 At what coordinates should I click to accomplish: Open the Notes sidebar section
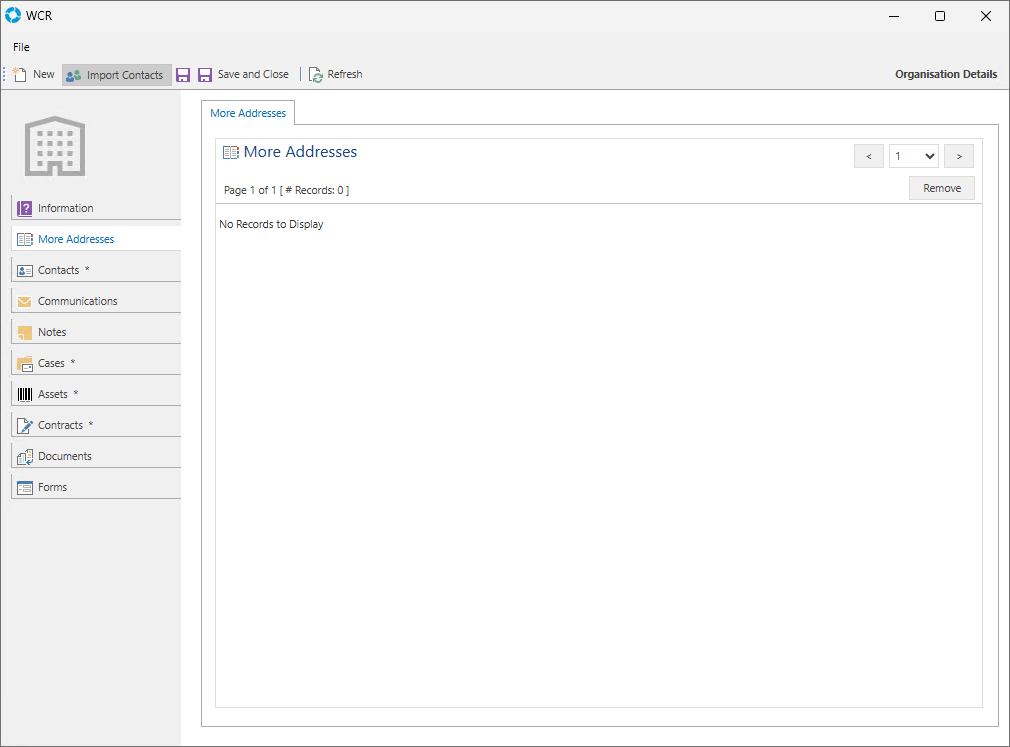pos(52,332)
